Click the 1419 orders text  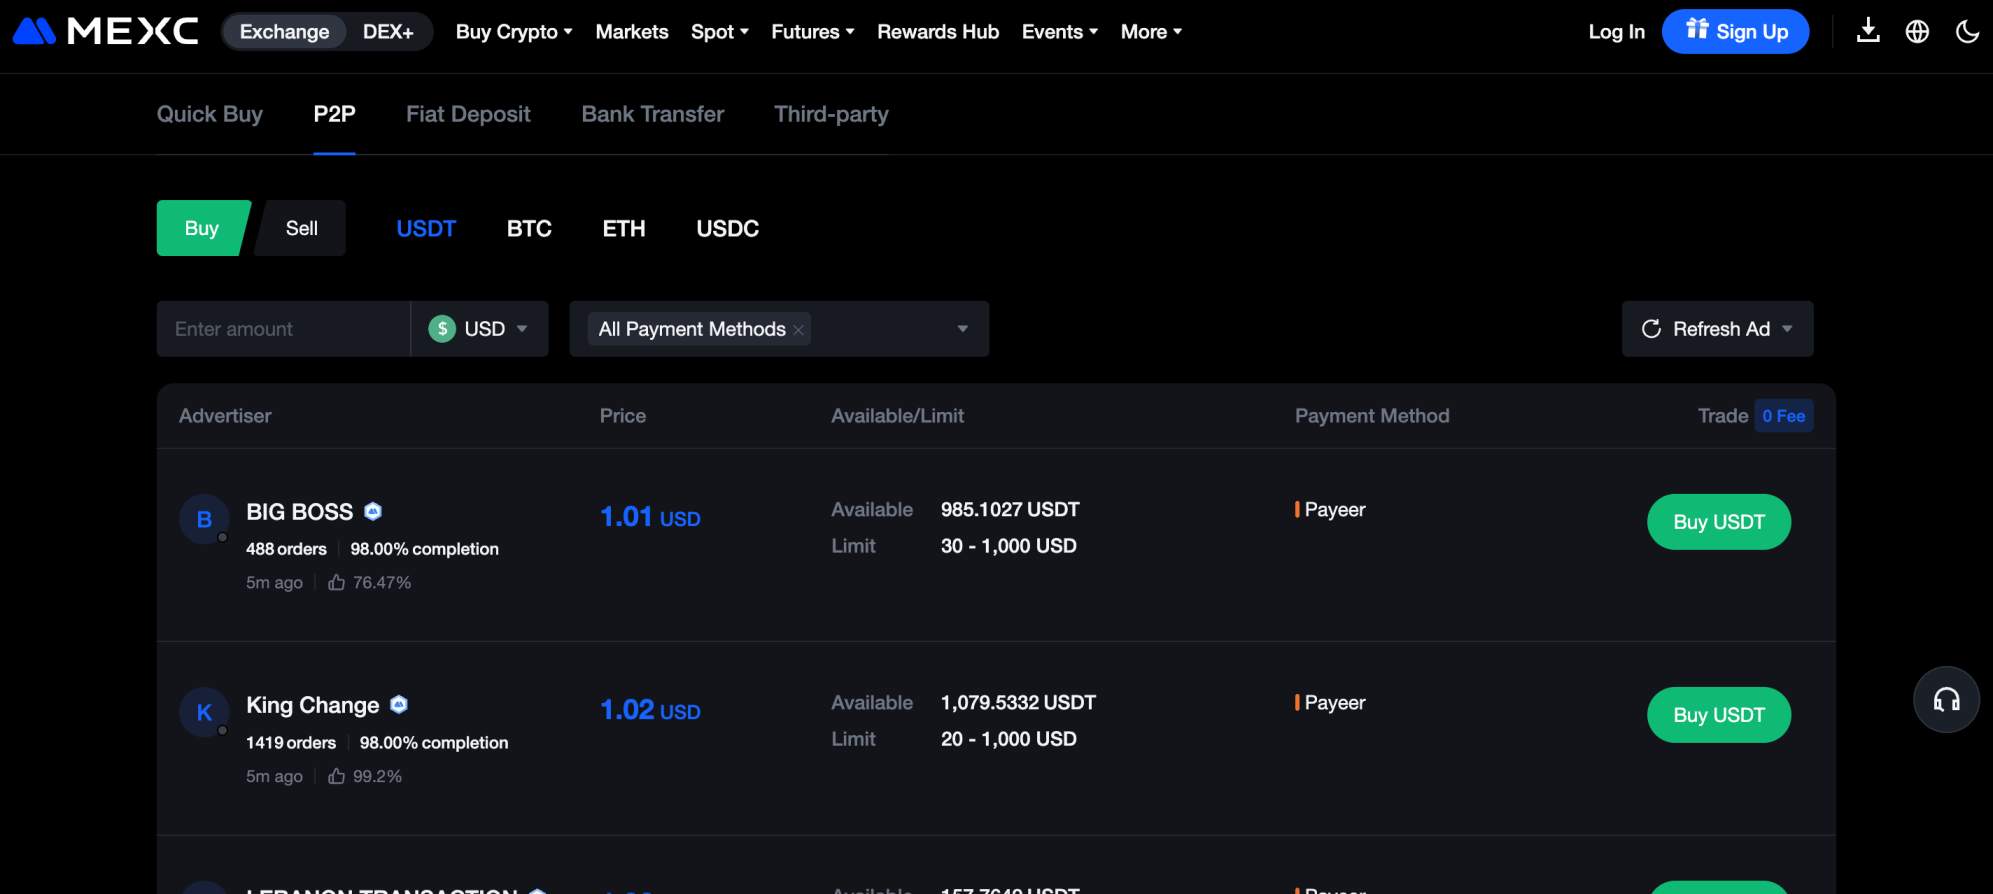click(291, 743)
